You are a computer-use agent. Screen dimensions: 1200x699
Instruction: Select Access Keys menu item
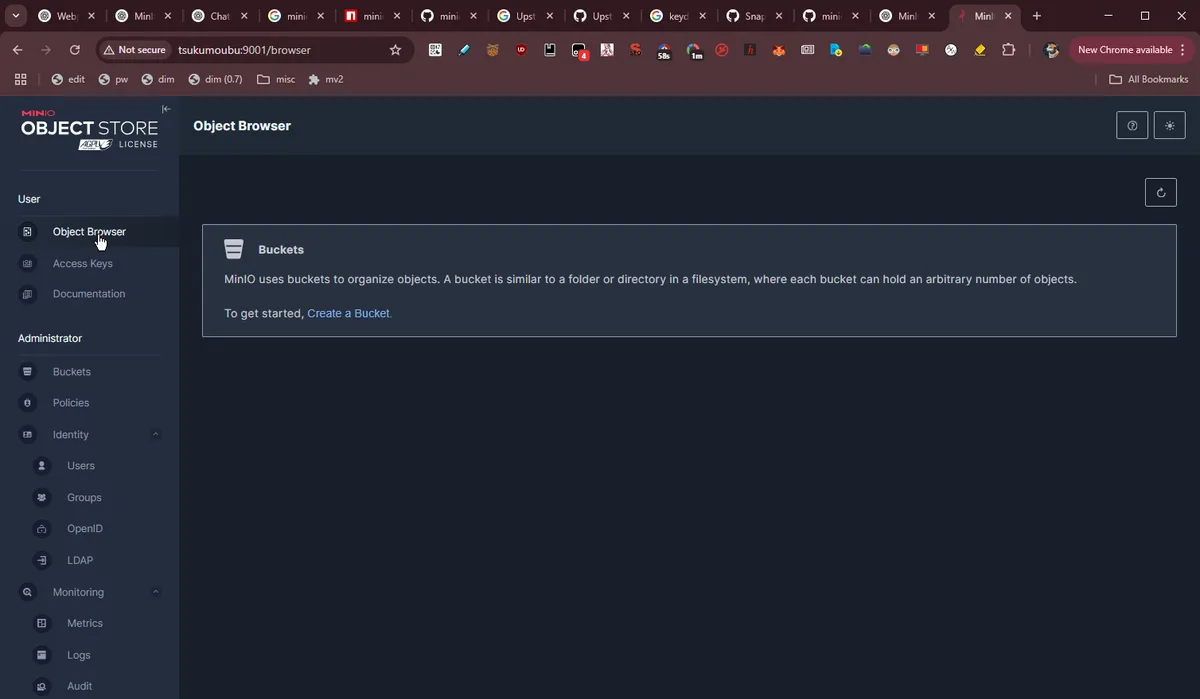click(82, 264)
